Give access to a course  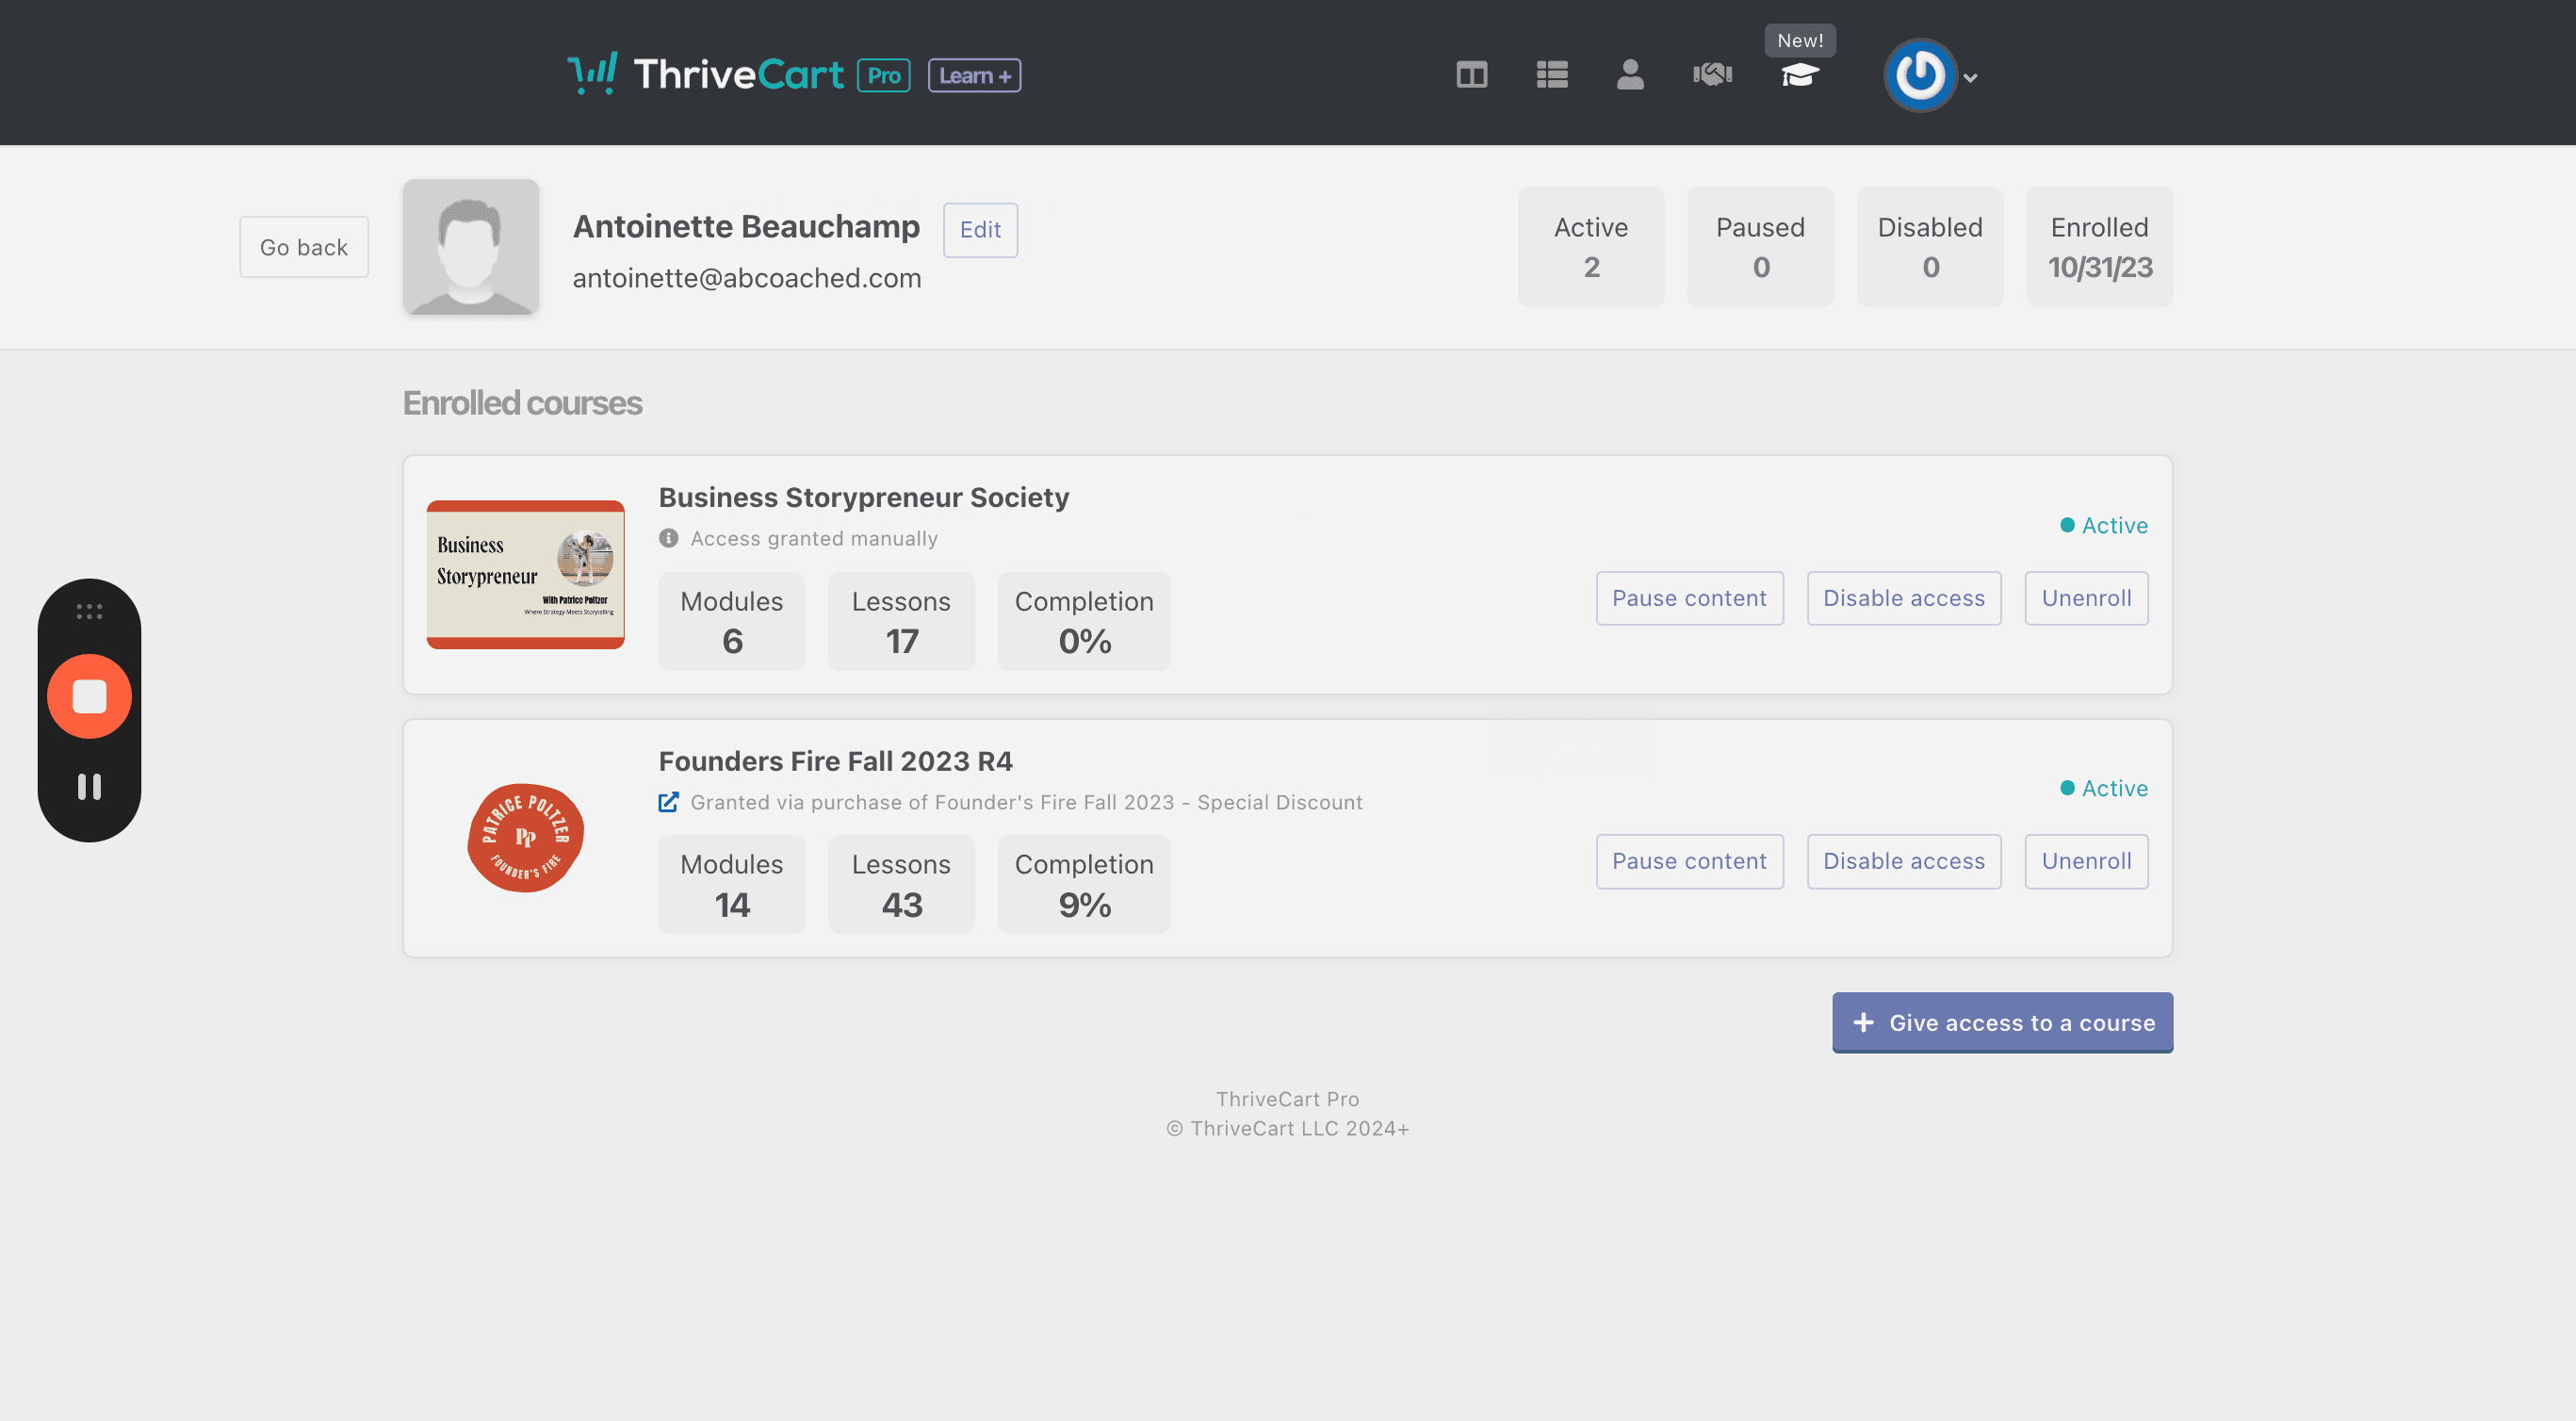point(2003,1022)
